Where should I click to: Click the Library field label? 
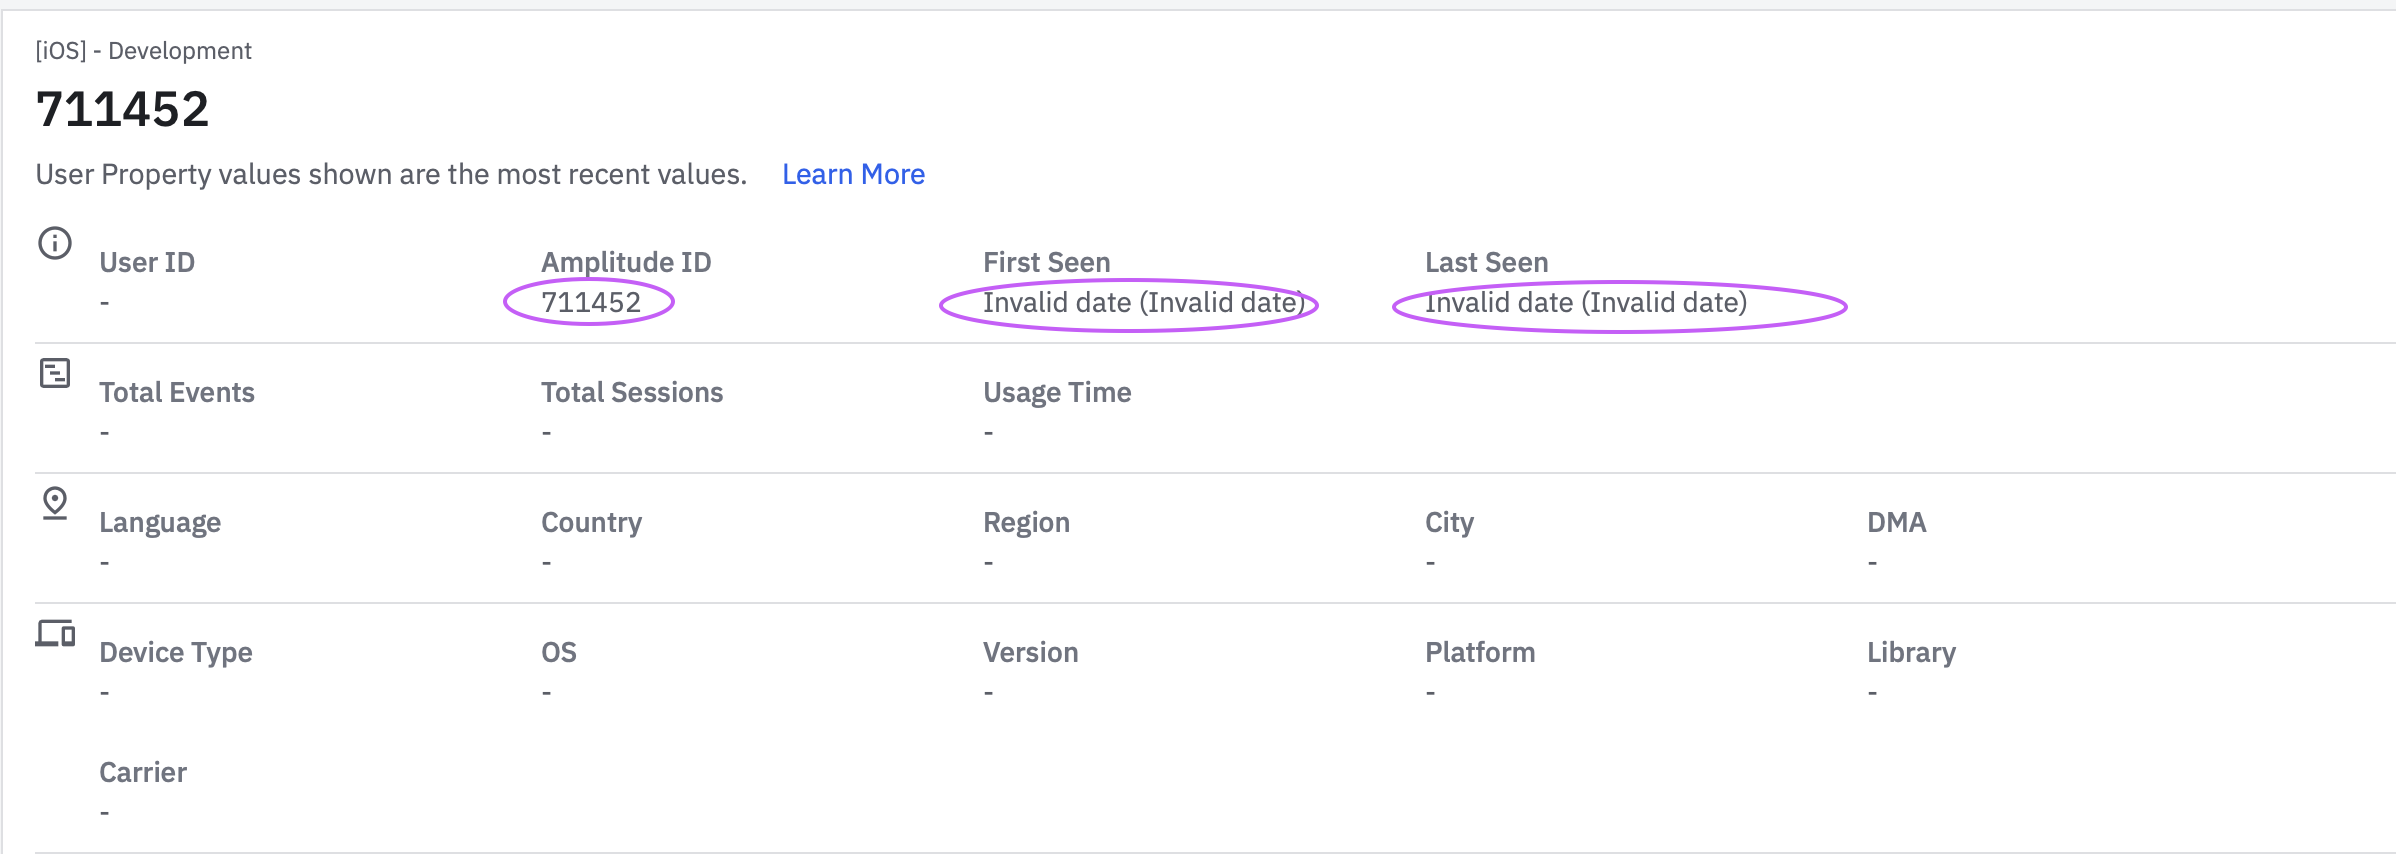pyautogui.click(x=1911, y=652)
